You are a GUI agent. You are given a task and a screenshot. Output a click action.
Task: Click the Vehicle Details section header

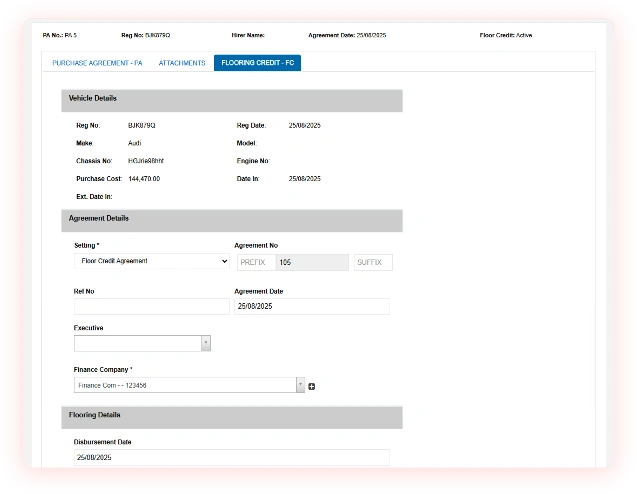232,100
